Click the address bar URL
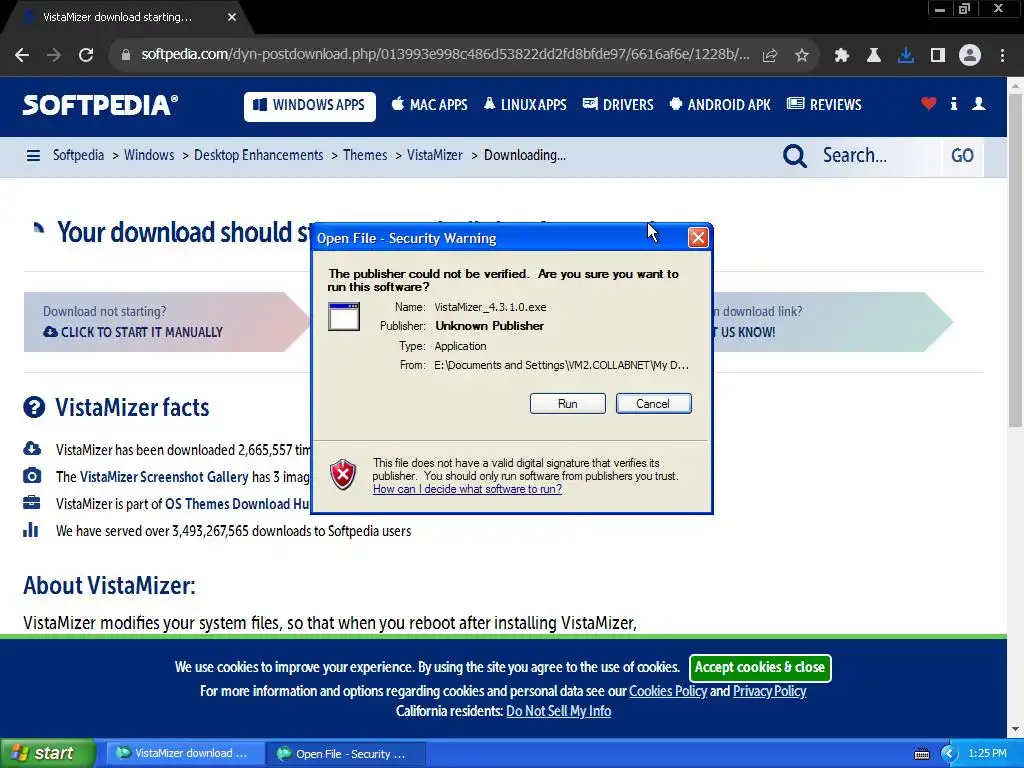Image resolution: width=1024 pixels, height=768 pixels. pyautogui.click(x=445, y=54)
